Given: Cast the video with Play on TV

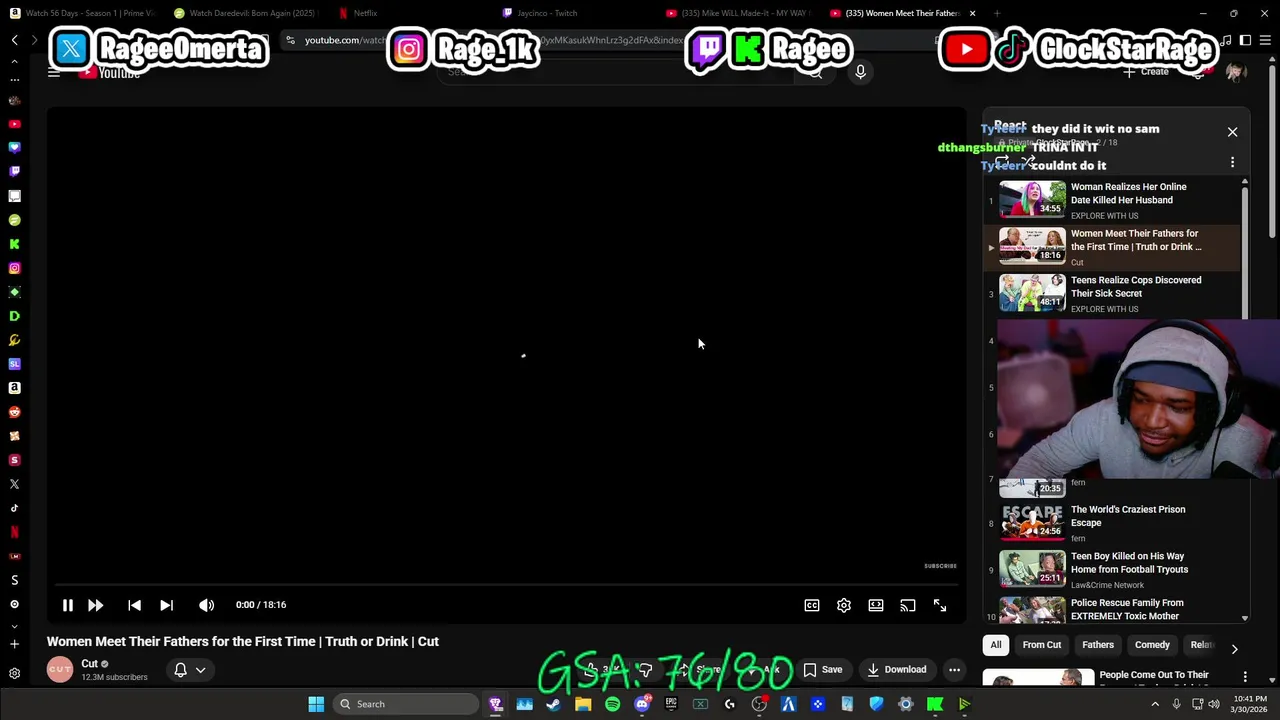Looking at the screenshot, I should click(908, 605).
